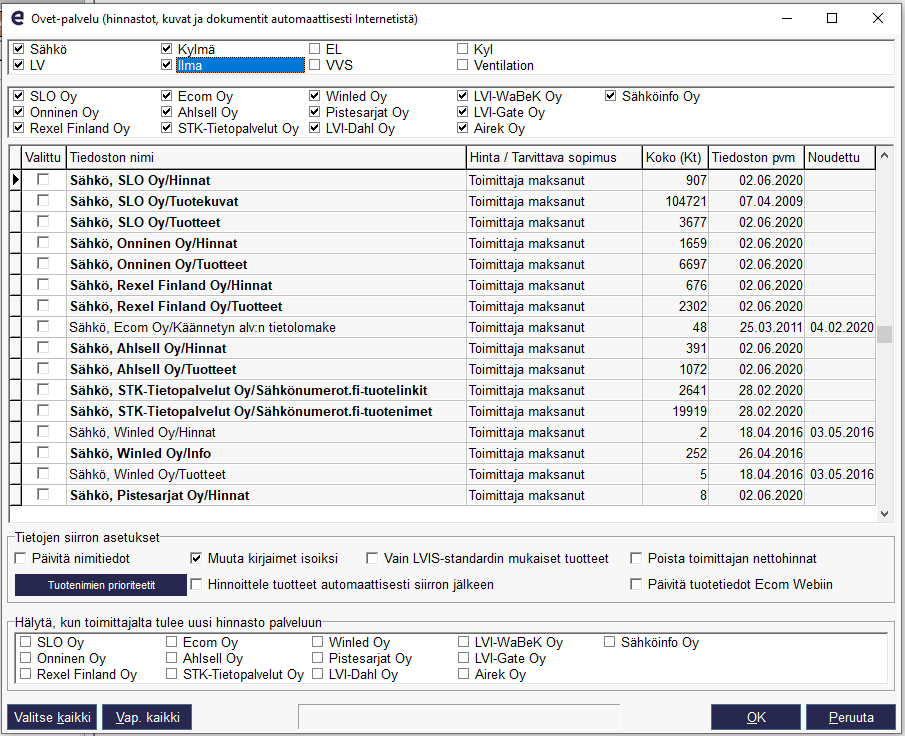Sort by Tiedoston pvm column header
The height and width of the screenshot is (736, 905).
[756, 158]
